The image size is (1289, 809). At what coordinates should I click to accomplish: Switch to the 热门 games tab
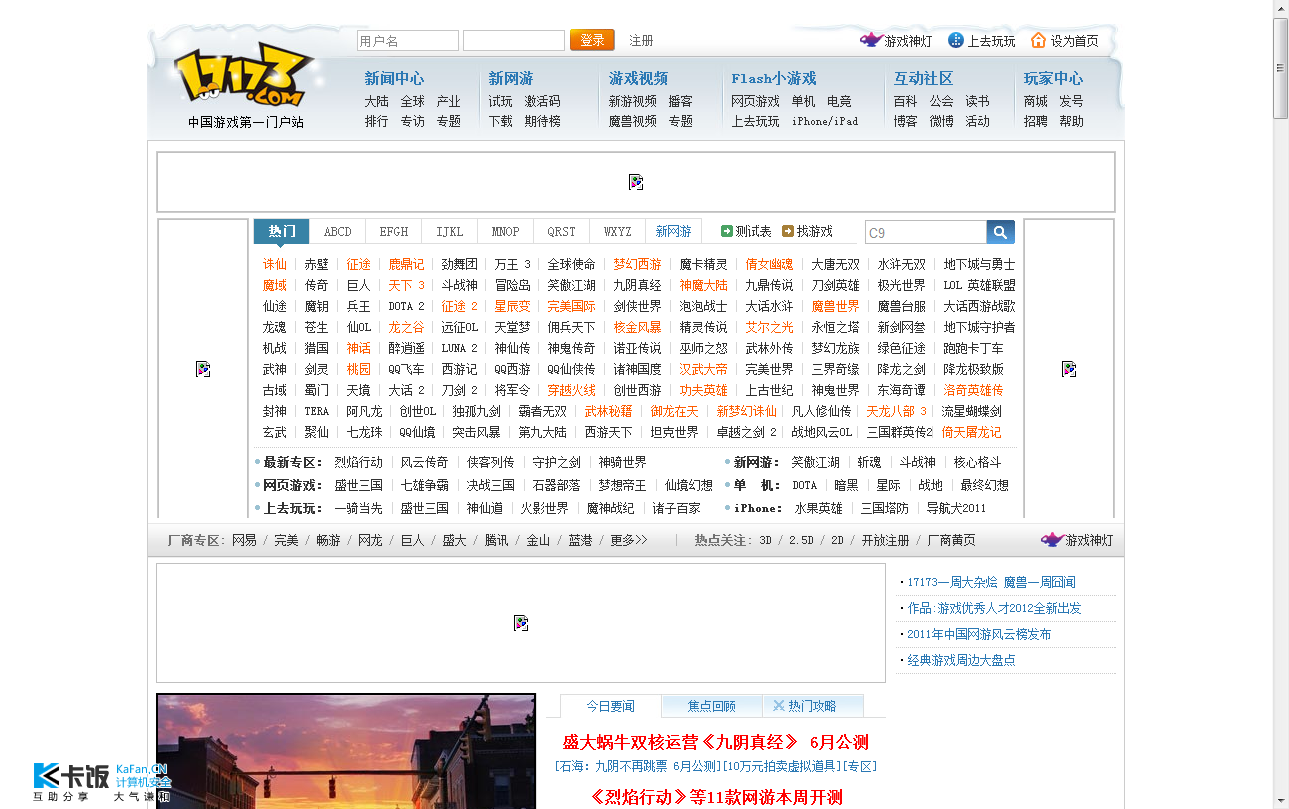click(x=282, y=231)
